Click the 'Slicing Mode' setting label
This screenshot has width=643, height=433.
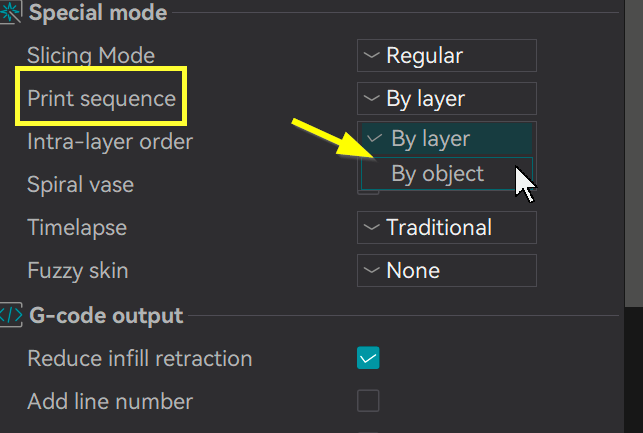click(x=91, y=56)
